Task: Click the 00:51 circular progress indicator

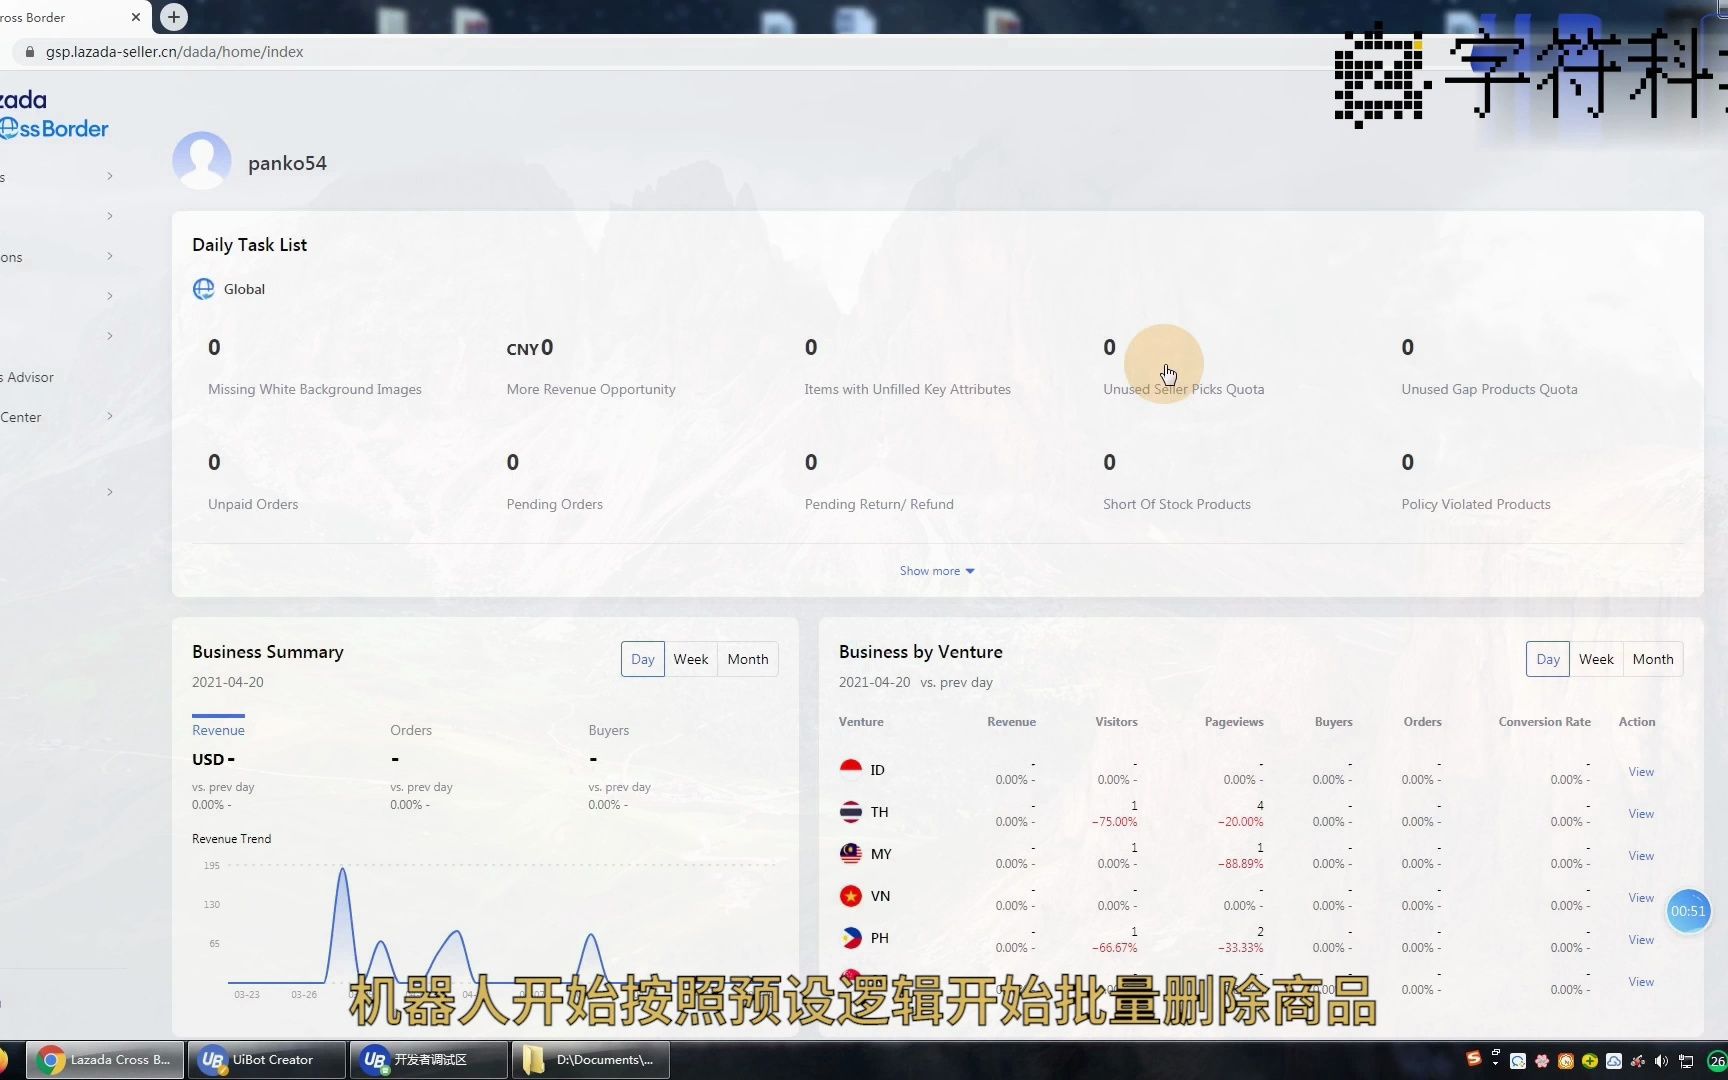Action: (1688, 910)
